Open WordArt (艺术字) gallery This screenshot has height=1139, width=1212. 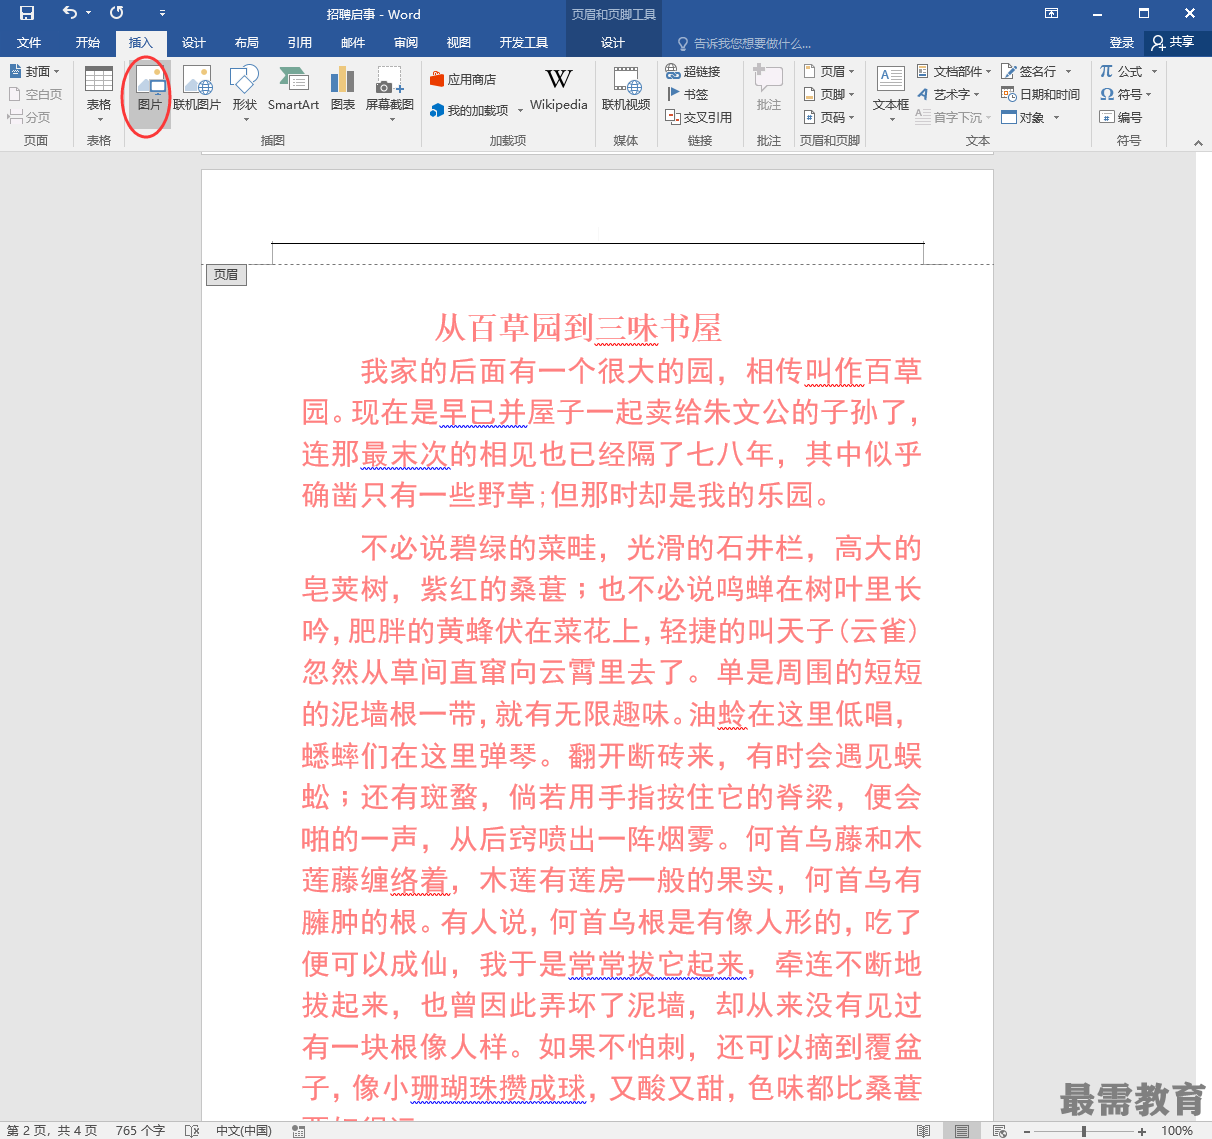click(948, 94)
